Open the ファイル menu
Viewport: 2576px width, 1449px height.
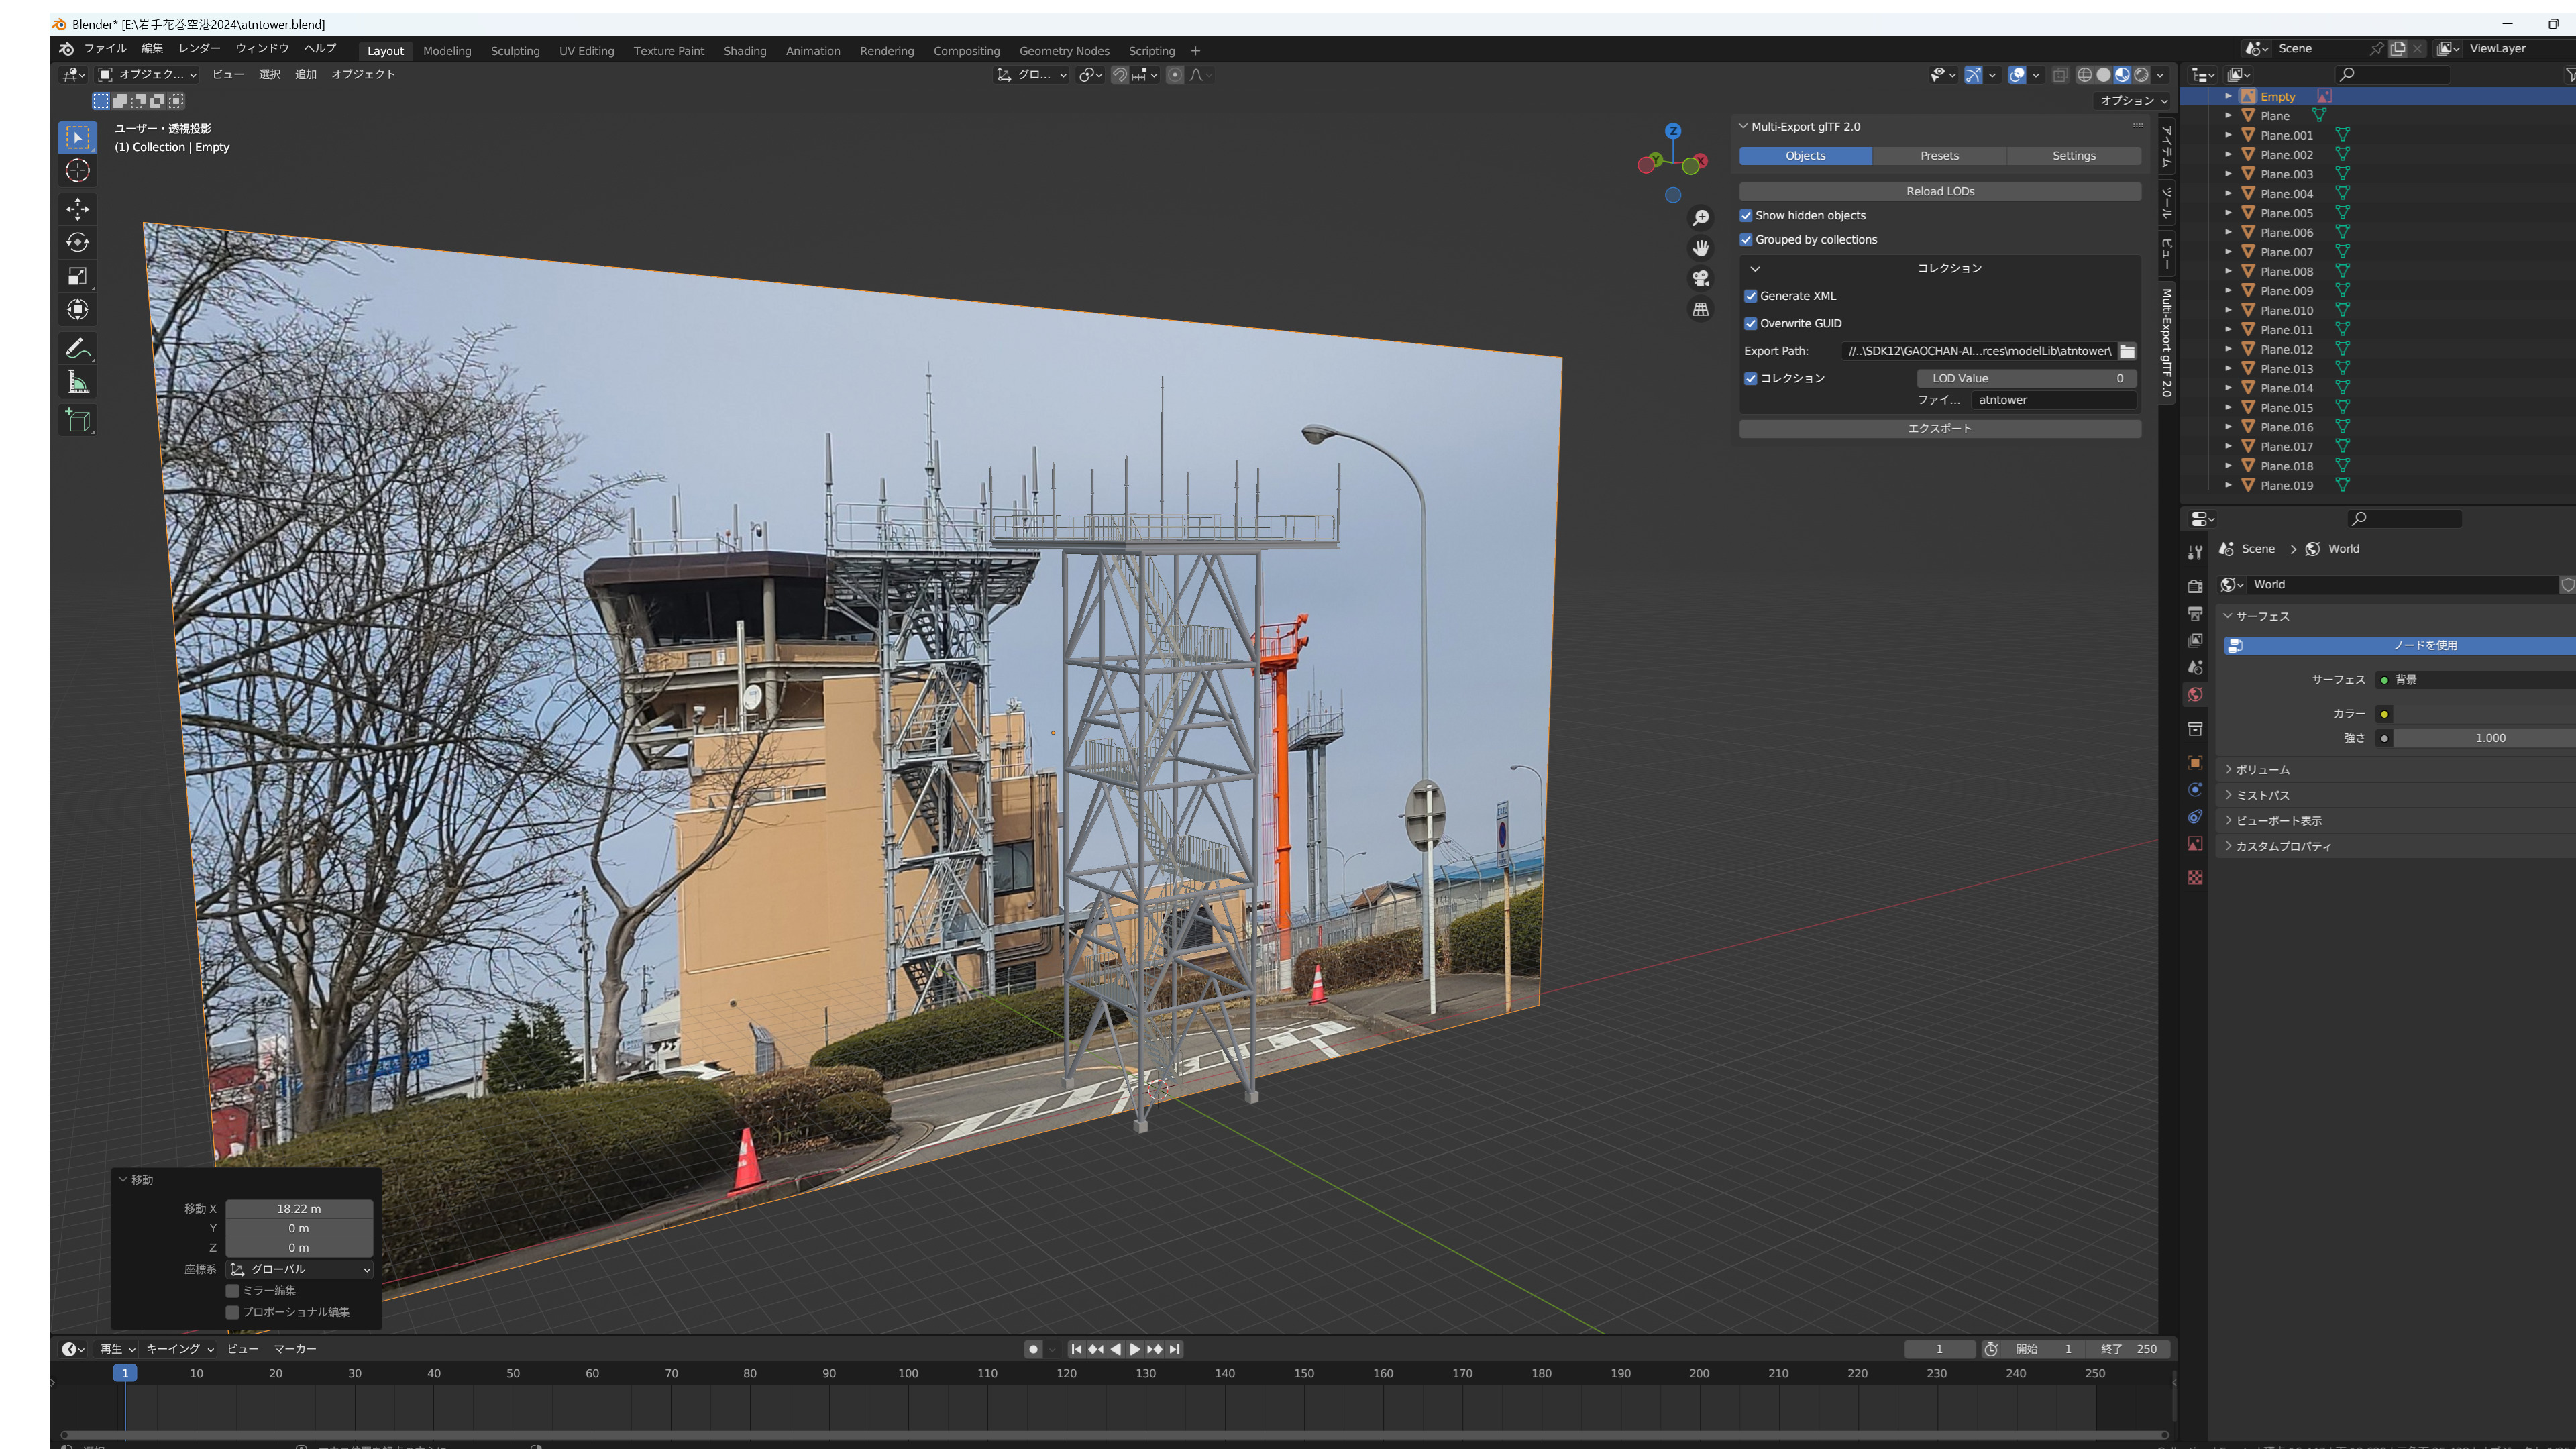pyautogui.click(x=105, y=49)
